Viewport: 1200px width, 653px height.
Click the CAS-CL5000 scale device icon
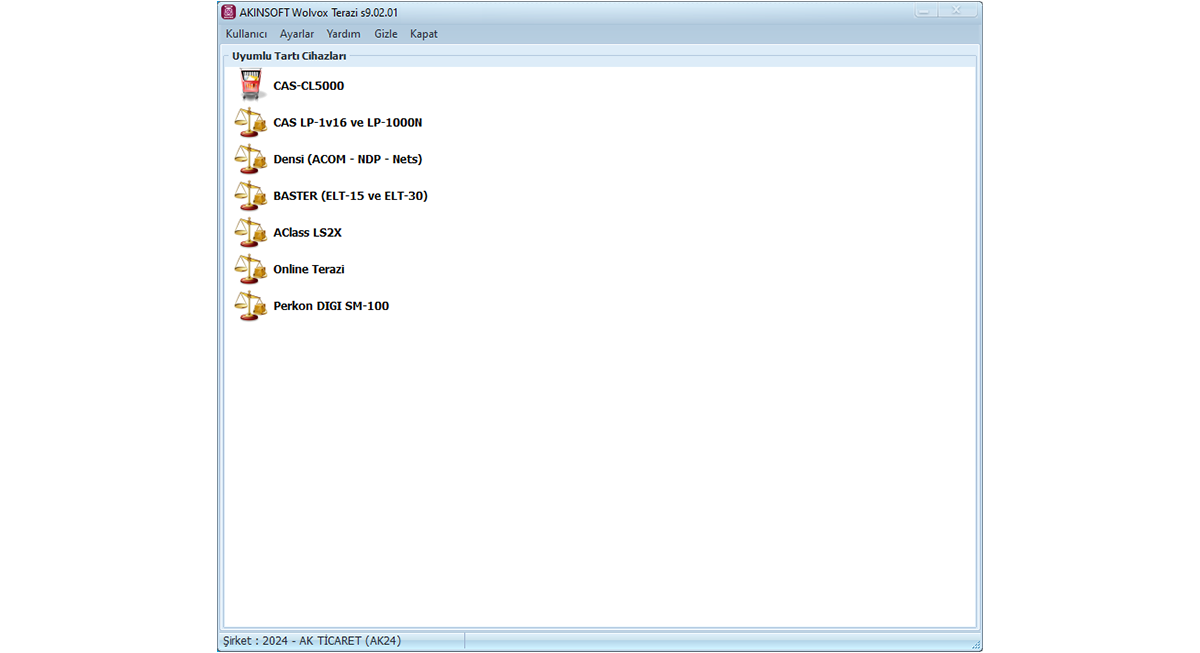(250, 86)
